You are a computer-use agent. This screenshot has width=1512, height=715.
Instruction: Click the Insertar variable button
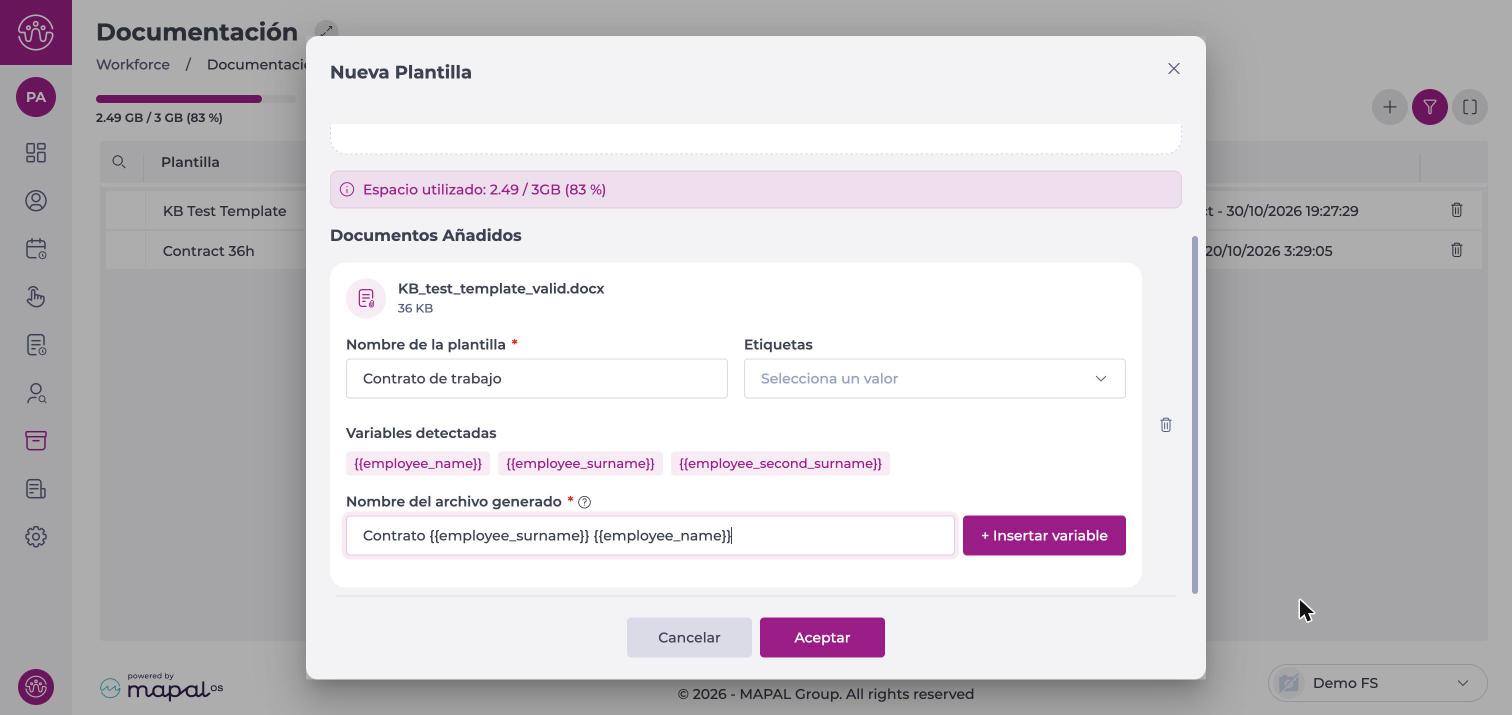click(1044, 536)
